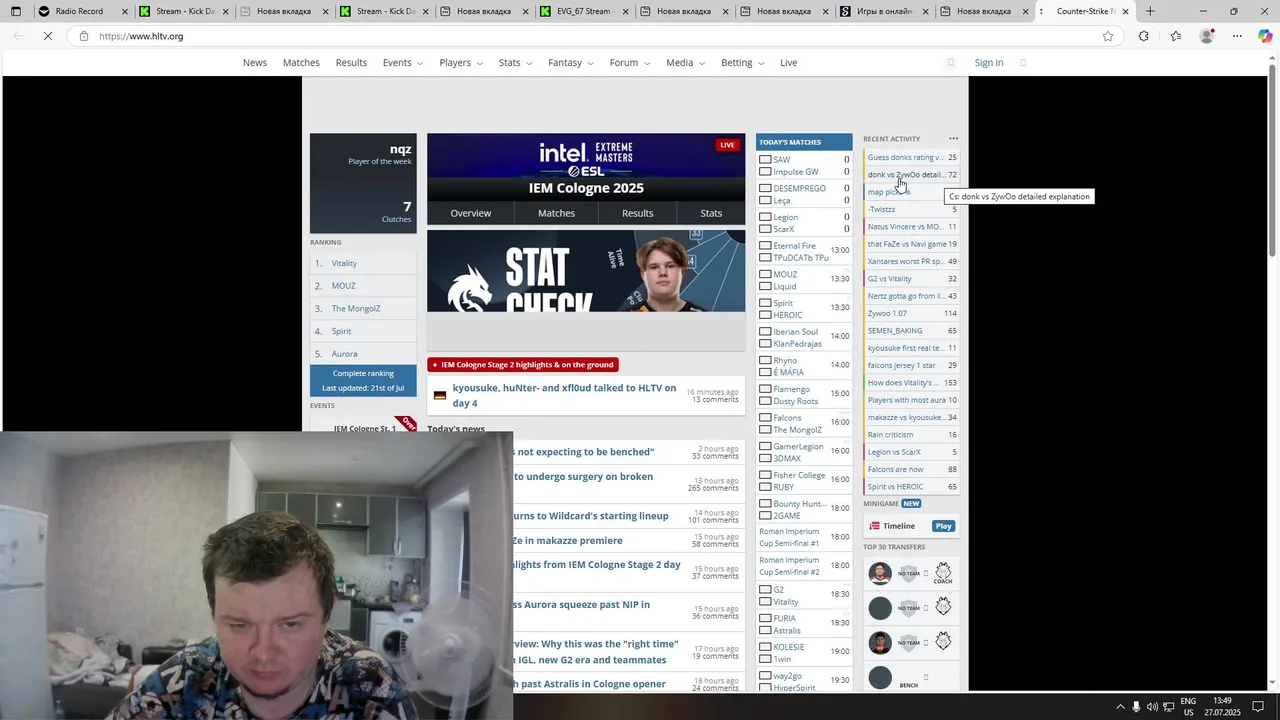Open the clock showing 13:49
The image size is (1280, 720).
point(1222,707)
